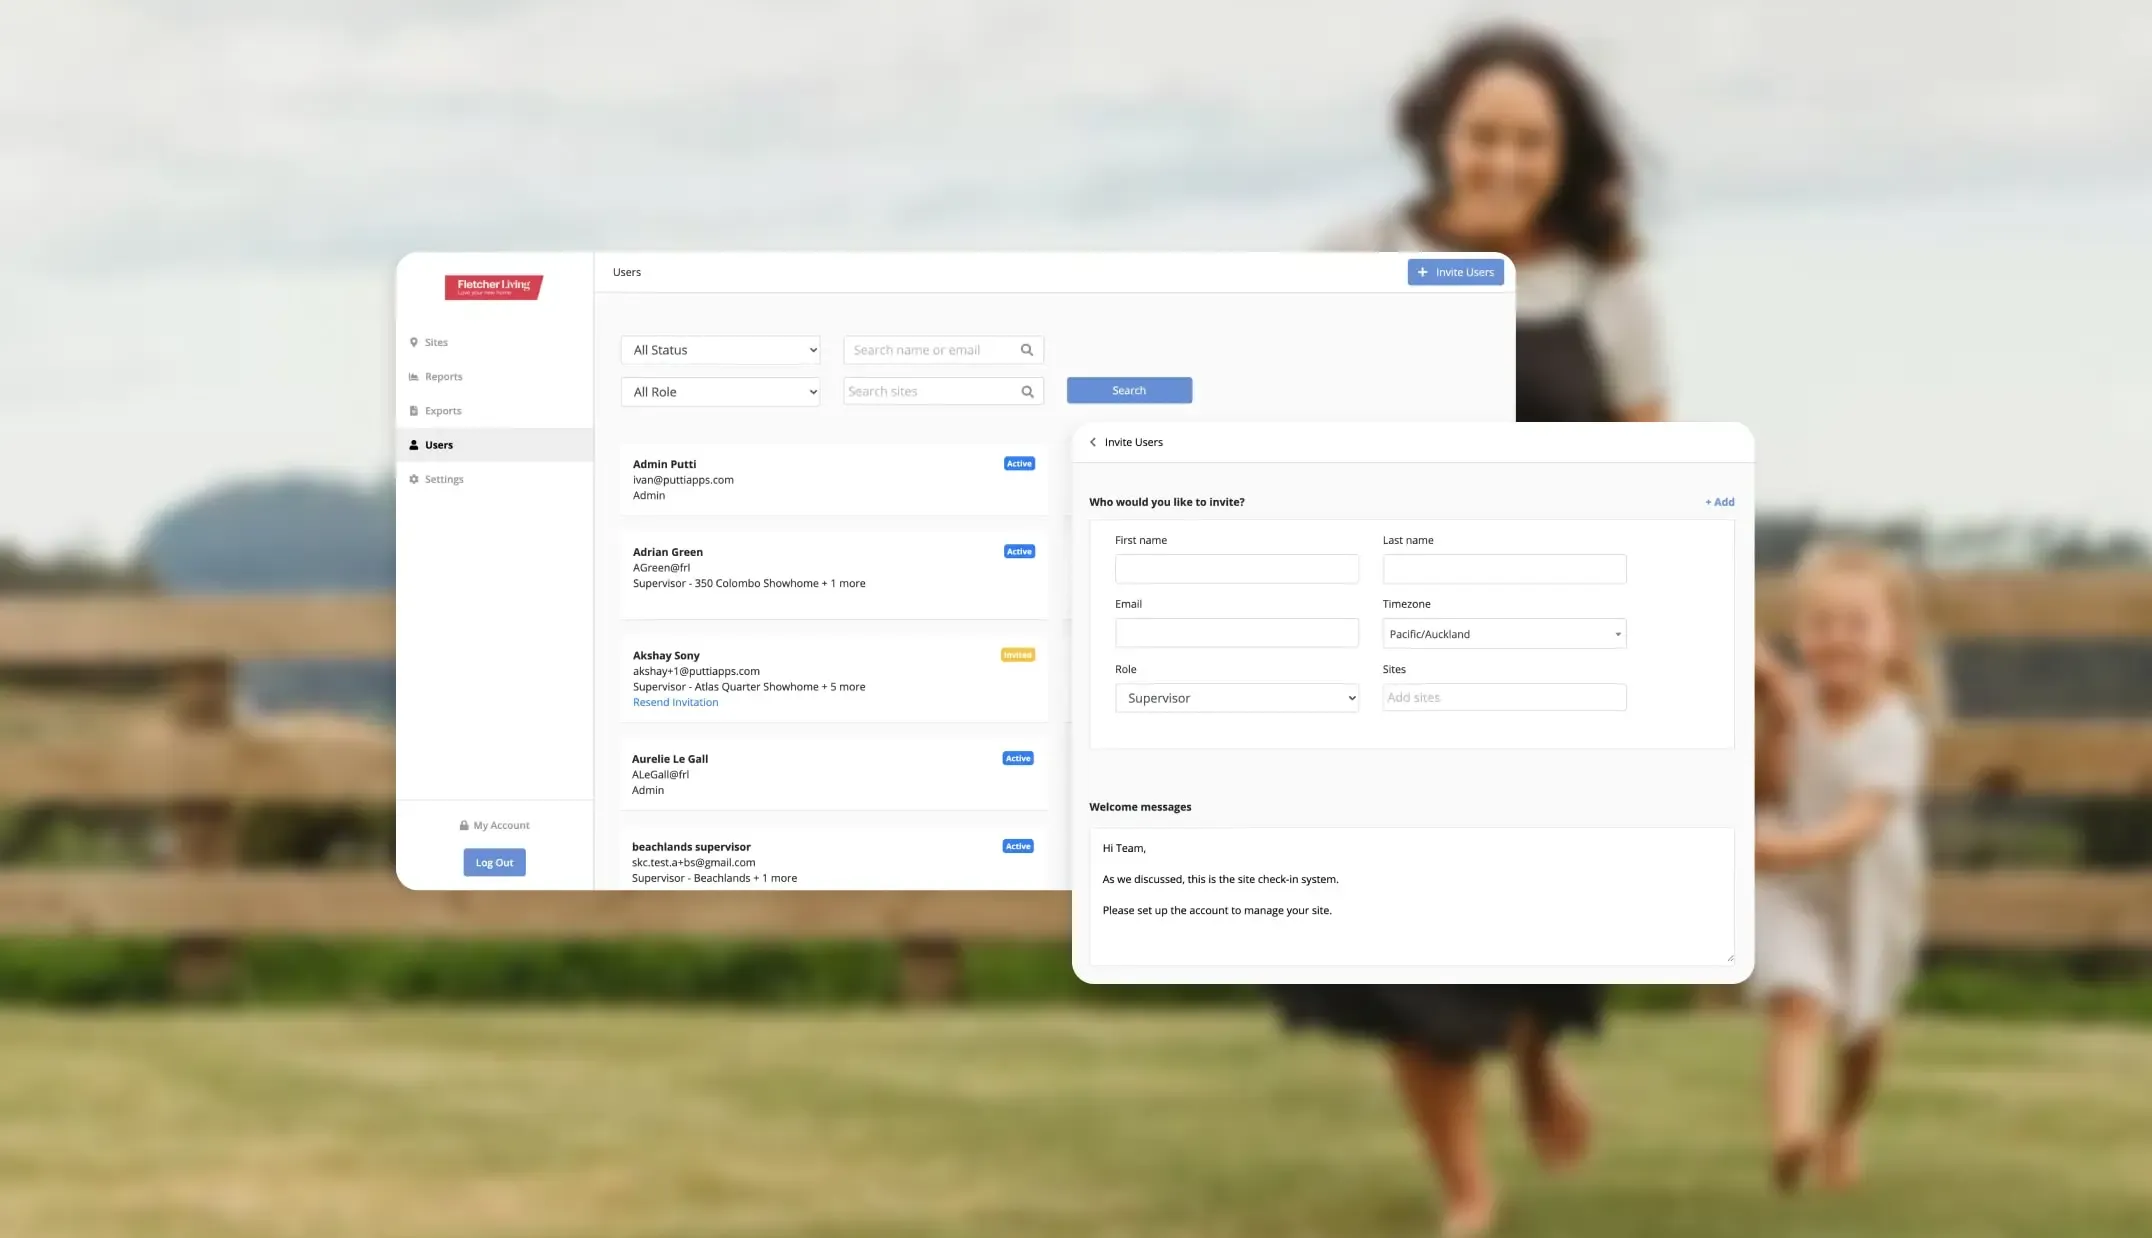Click the Active badge on Aurelie Le Gall
This screenshot has width=2152, height=1238.
coord(1018,759)
